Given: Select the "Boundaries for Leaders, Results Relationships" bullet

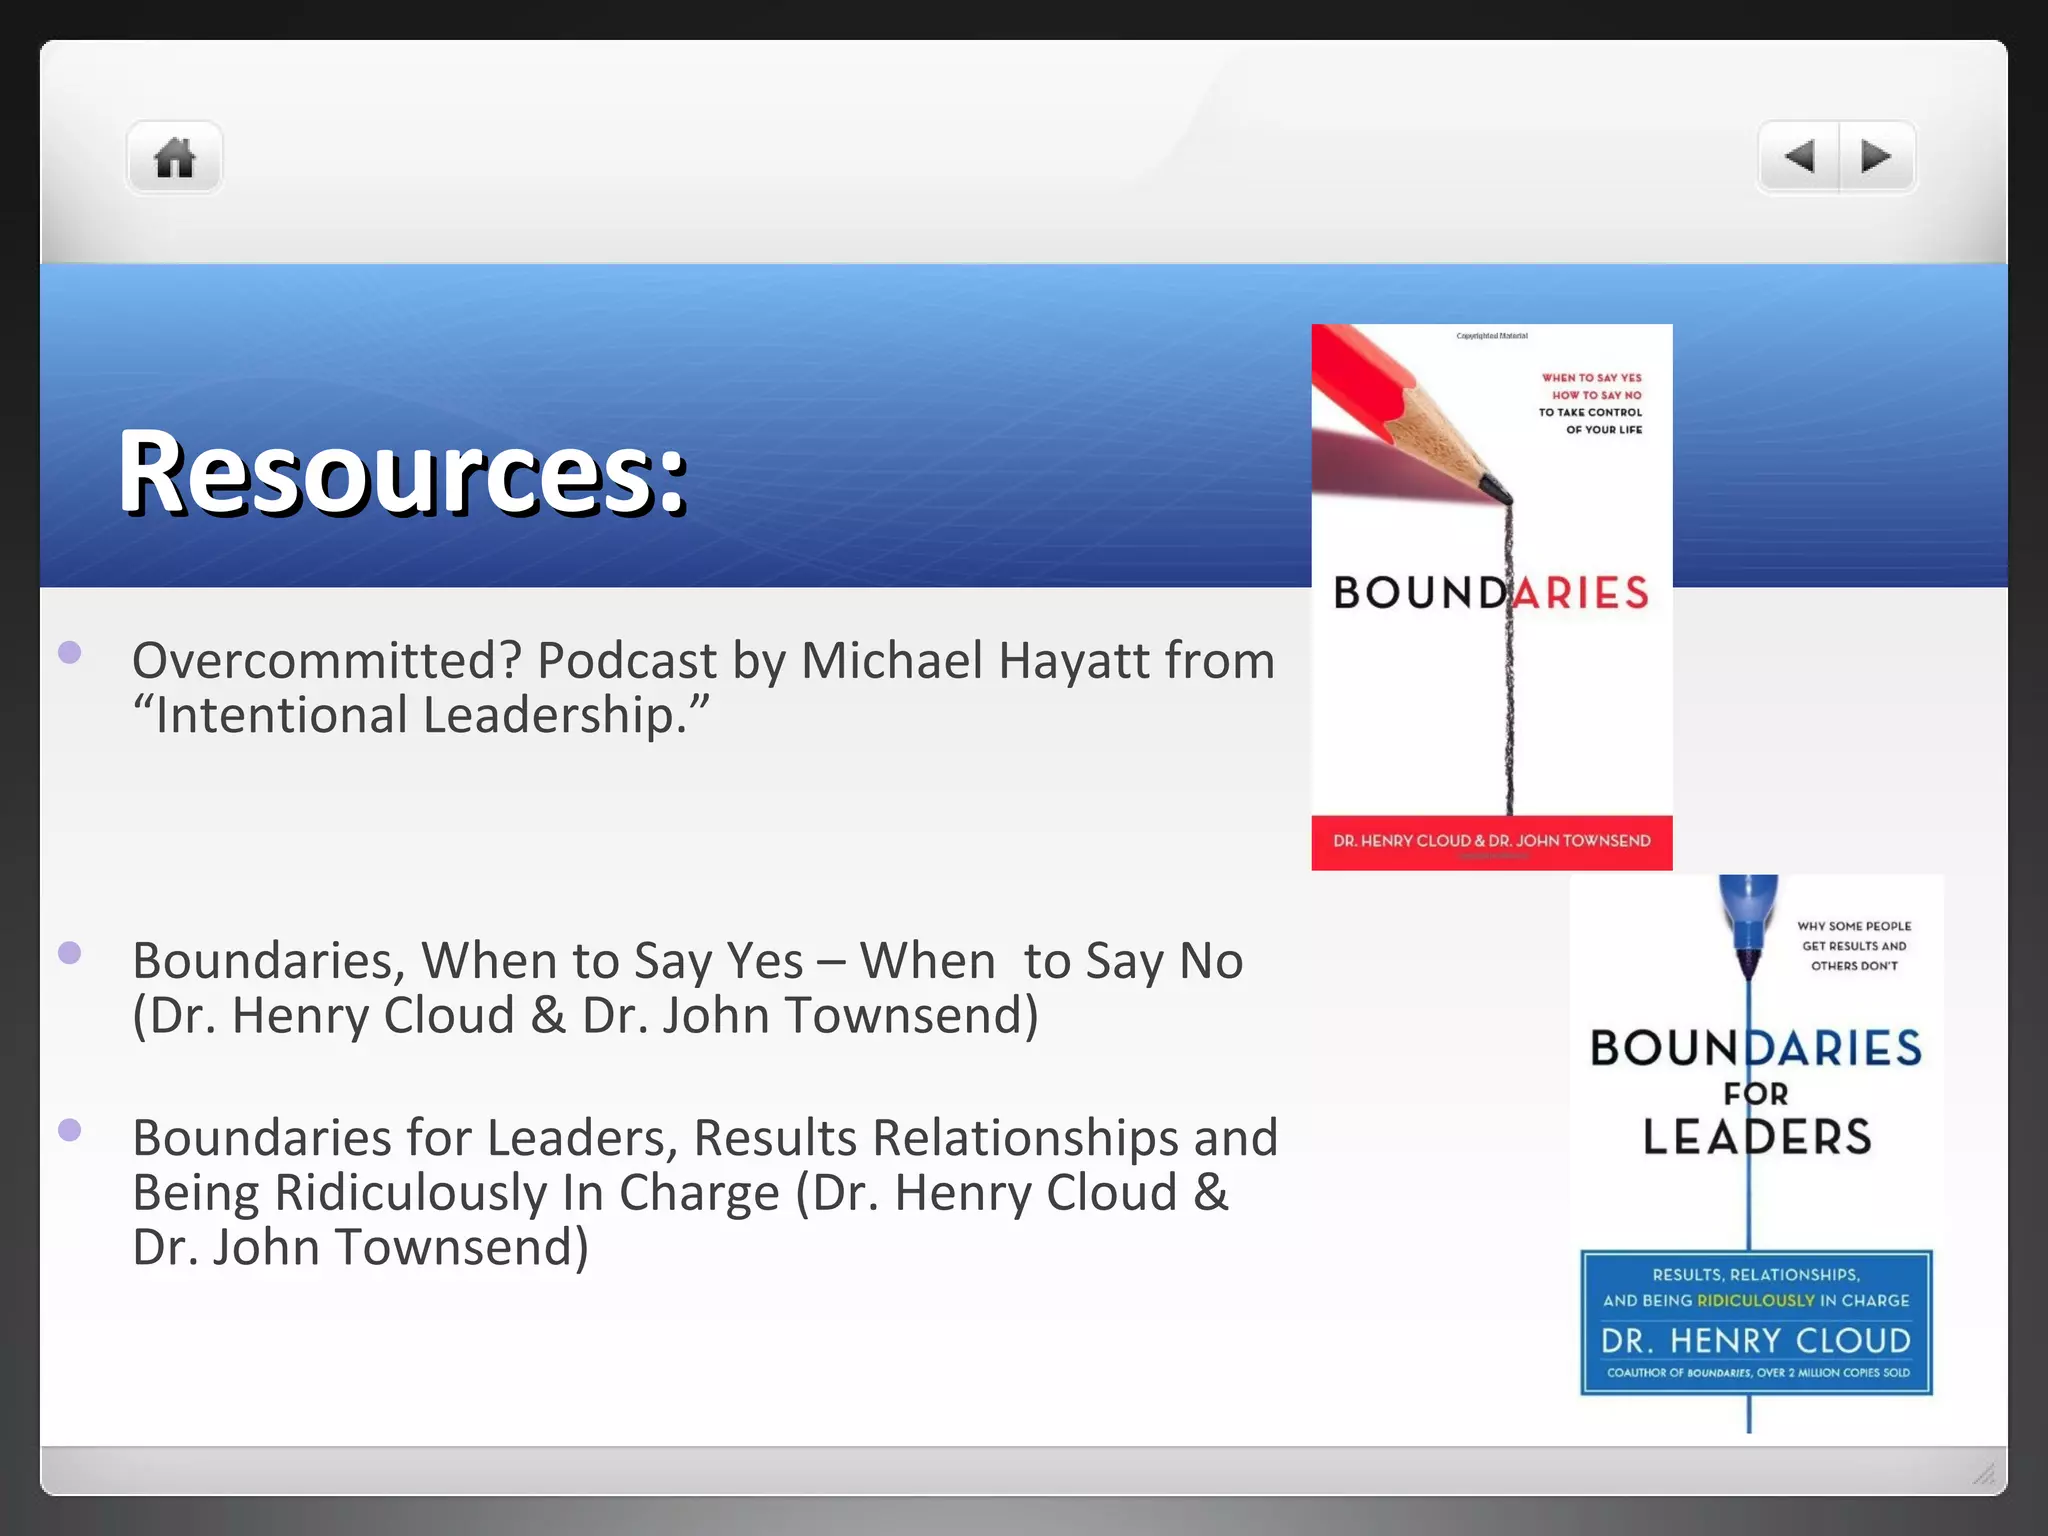Looking at the screenshot, I should 705,1192.
